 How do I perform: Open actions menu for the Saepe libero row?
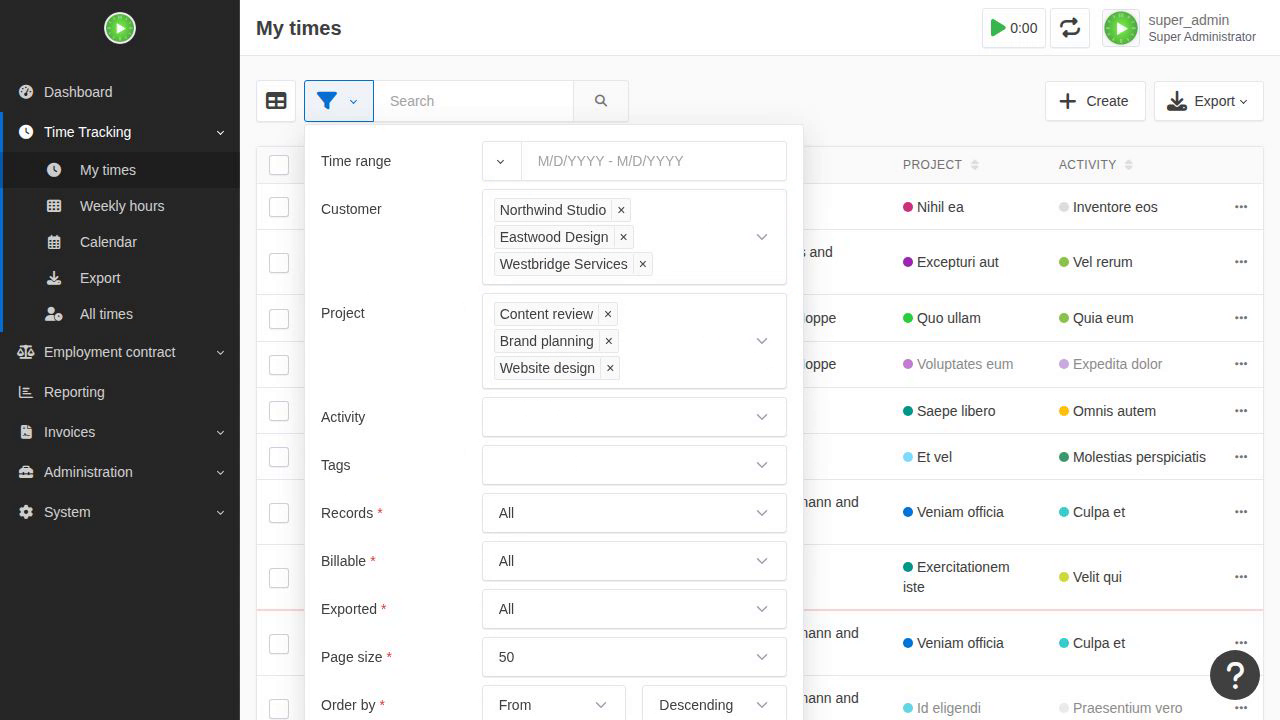pyautogui.click(x=1241, y=411)
